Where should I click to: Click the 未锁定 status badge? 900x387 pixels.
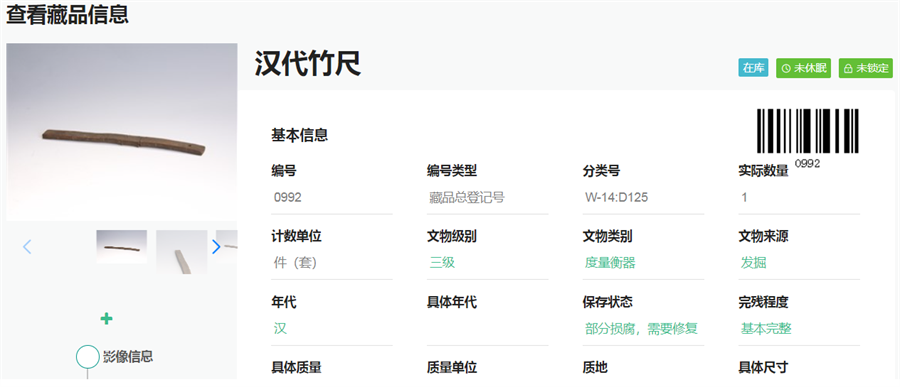[x=866, y=68]
